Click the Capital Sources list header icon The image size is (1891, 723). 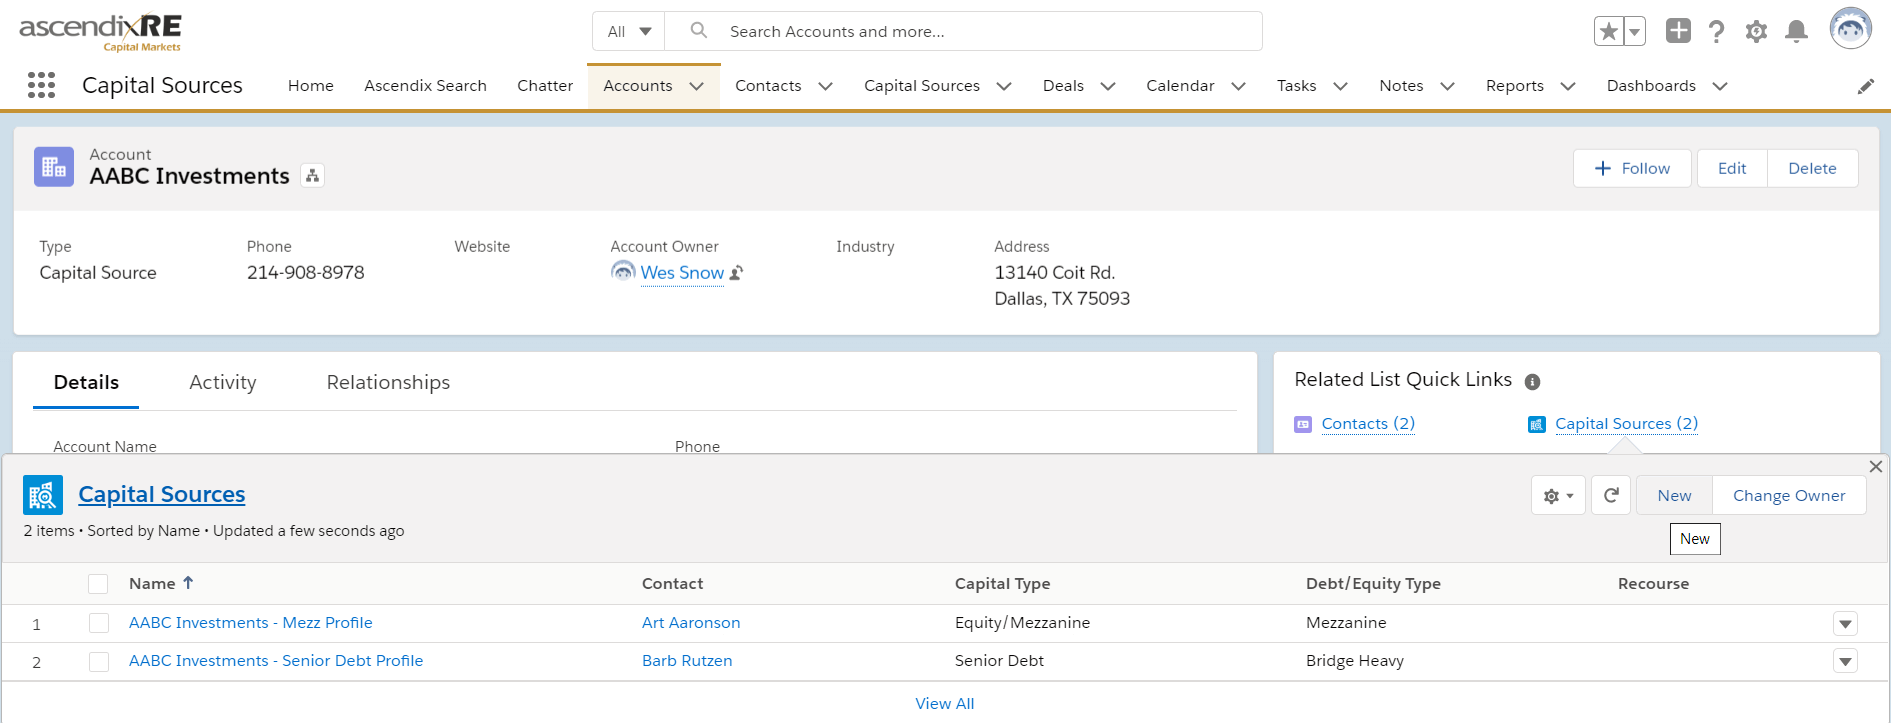[x=43, y=495]
